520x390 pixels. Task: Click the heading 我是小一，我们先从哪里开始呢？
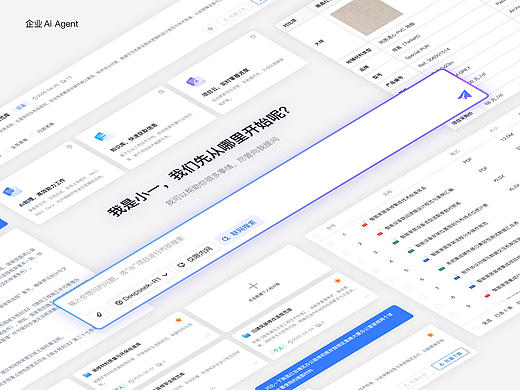click(199, 161)
